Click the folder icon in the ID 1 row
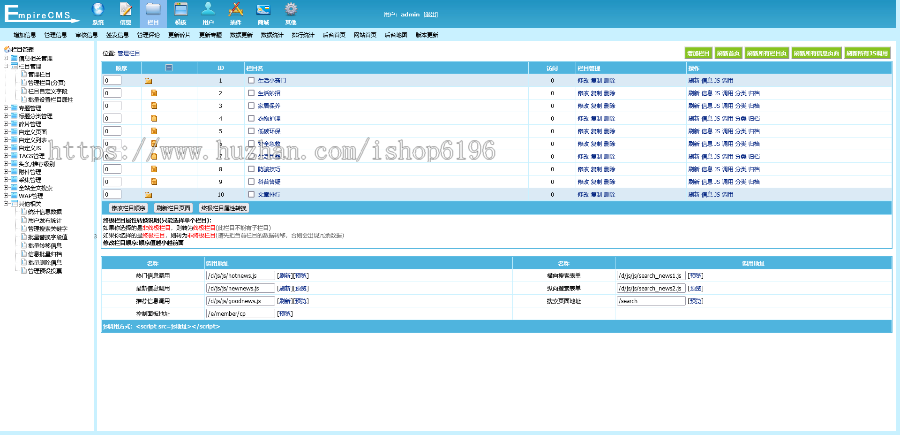This screenshot has width=900, height=435. coord(148,81)
